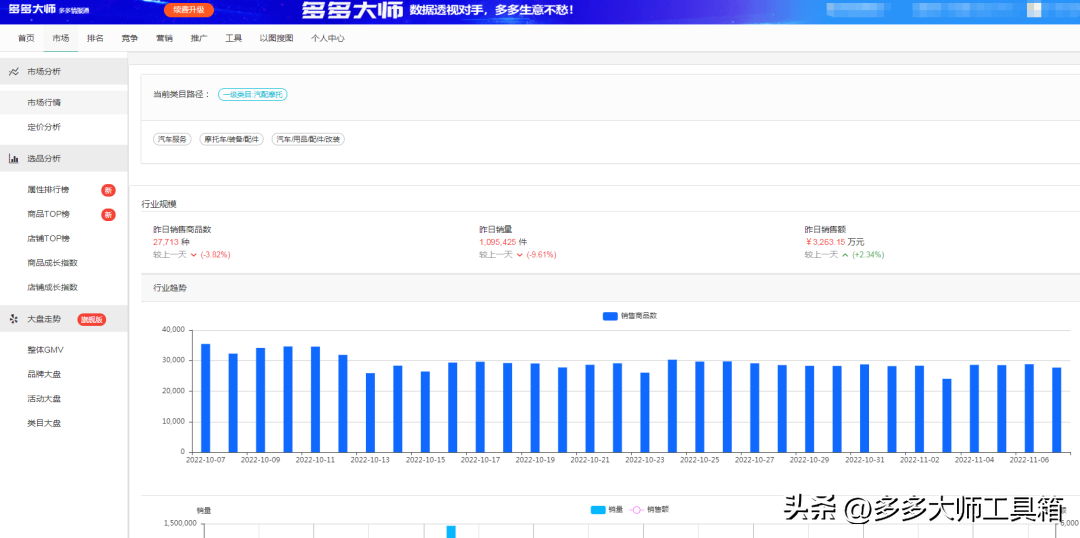Viewport: 1080px width, 538px height.
Task: Open 以图搜图 image search
Action: (276, 39)
